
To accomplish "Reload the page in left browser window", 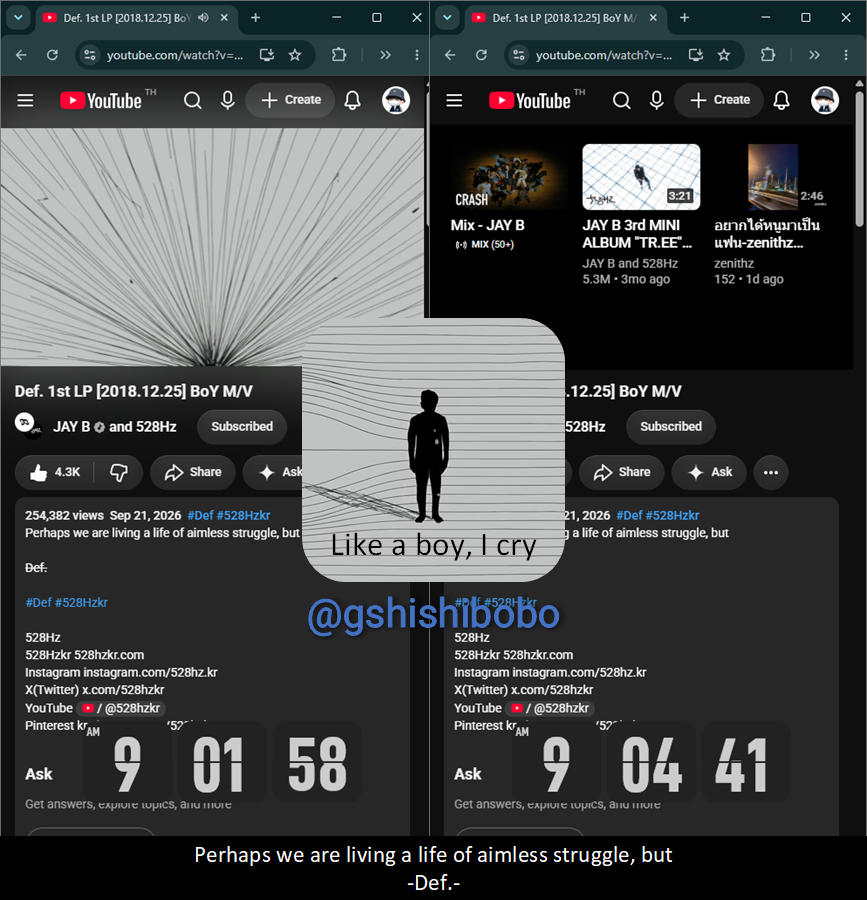I will pyautogui.click(x=52, y=55).
